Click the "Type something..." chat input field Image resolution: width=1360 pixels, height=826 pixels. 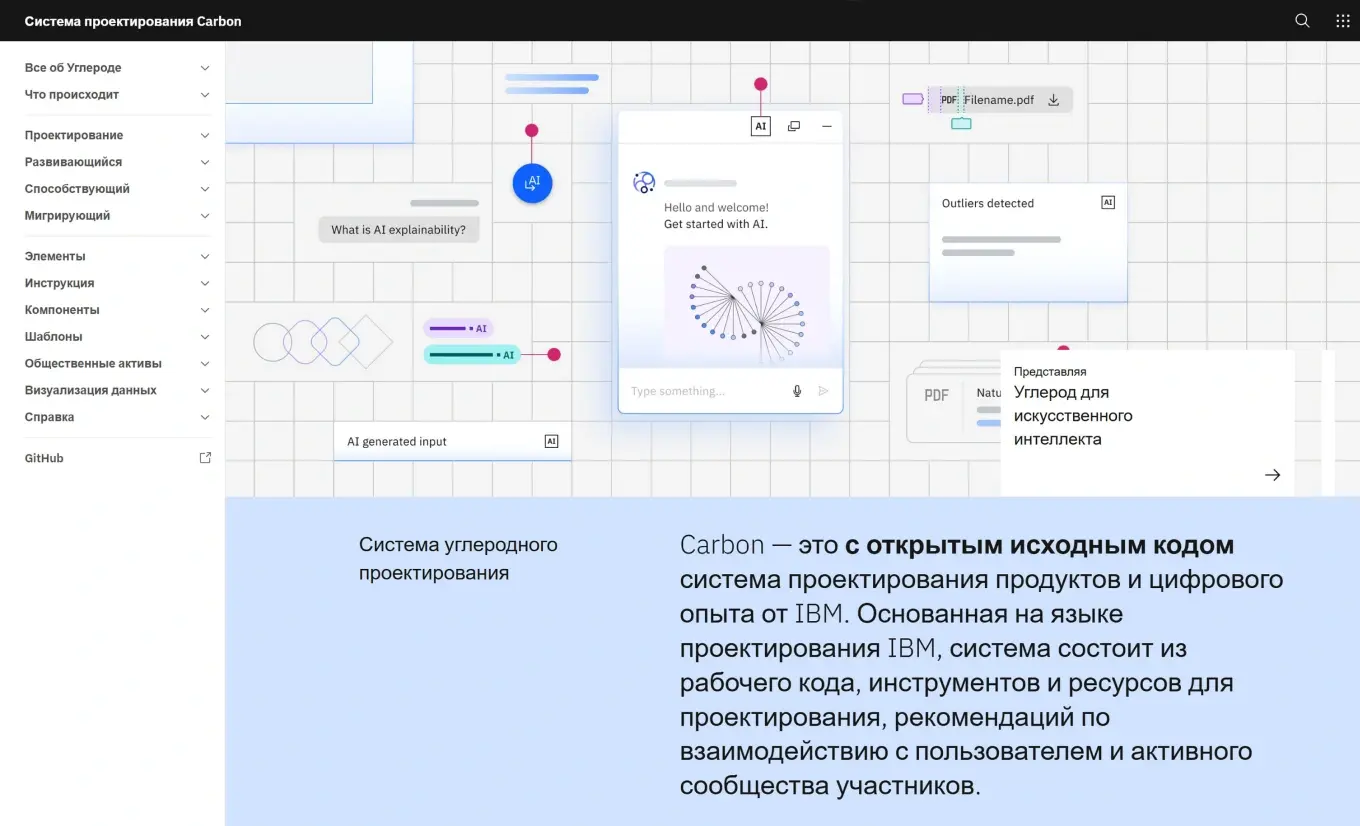pyautogui.click(x=700, y=391)
